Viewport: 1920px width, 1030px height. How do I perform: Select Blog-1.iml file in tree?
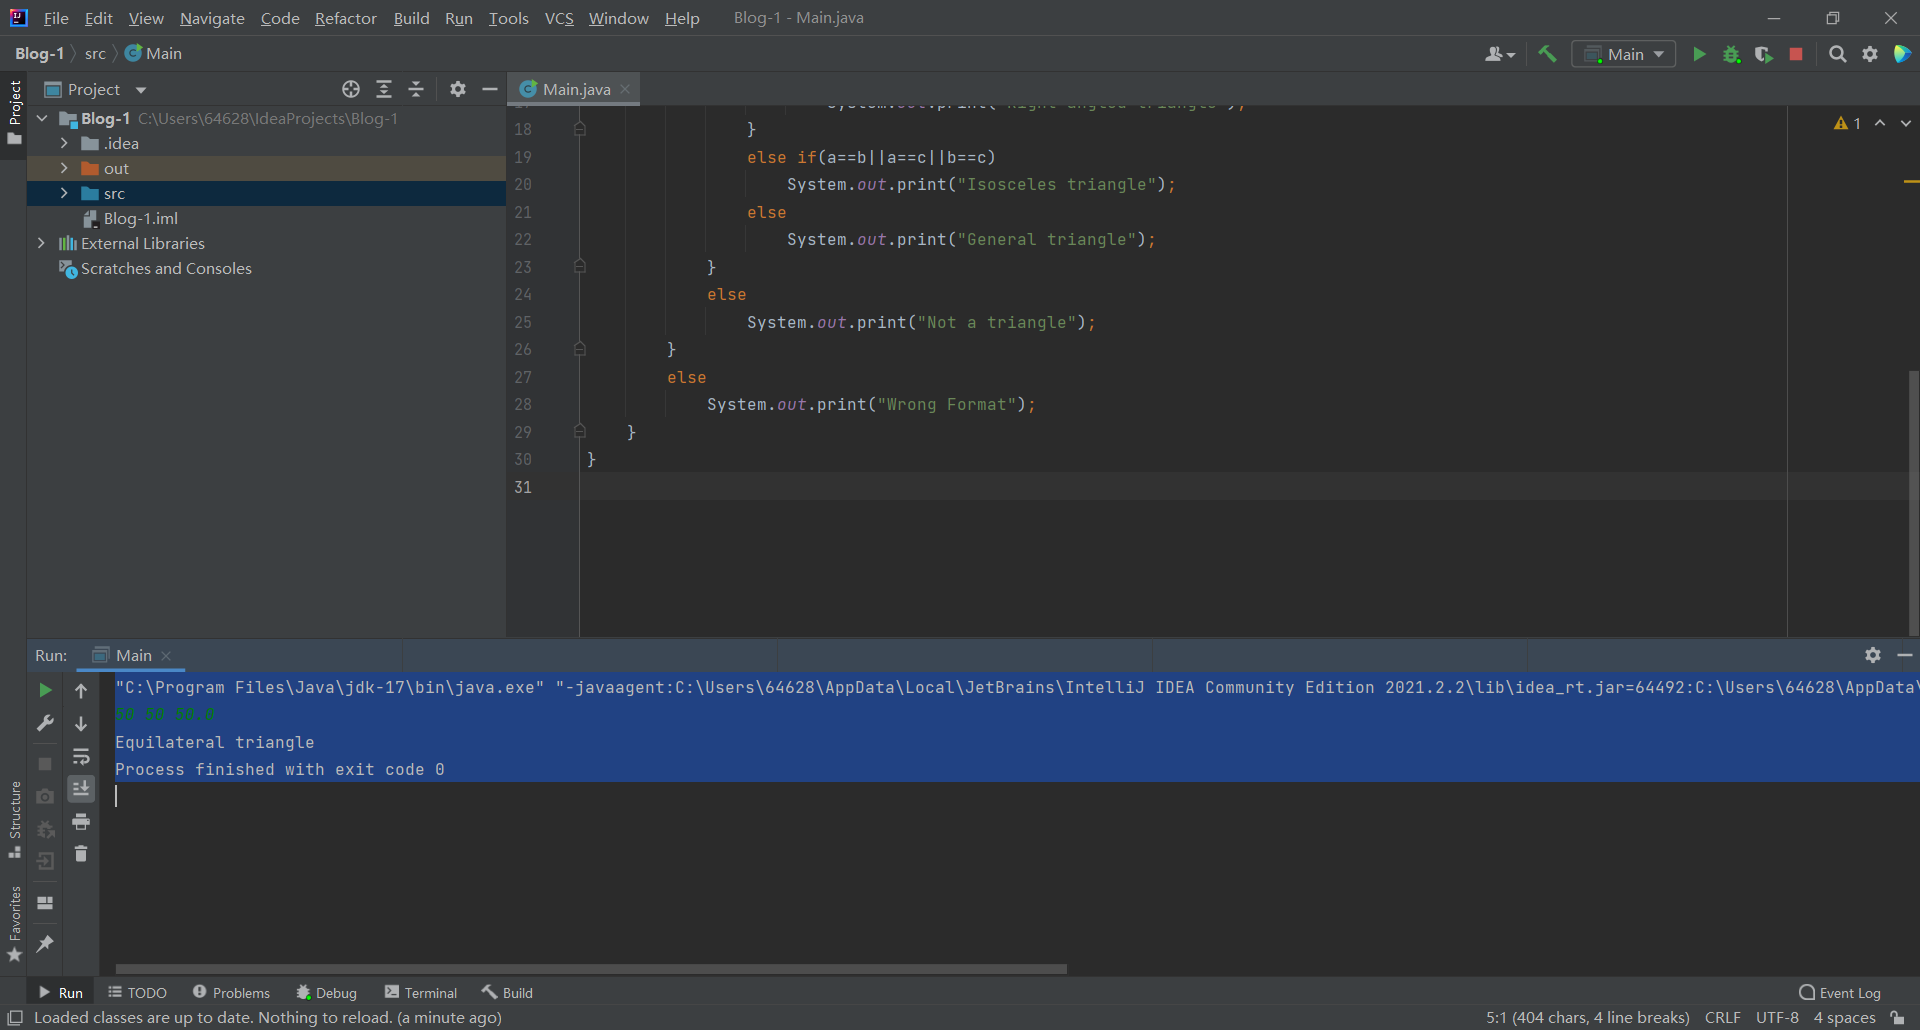[140, 218]
